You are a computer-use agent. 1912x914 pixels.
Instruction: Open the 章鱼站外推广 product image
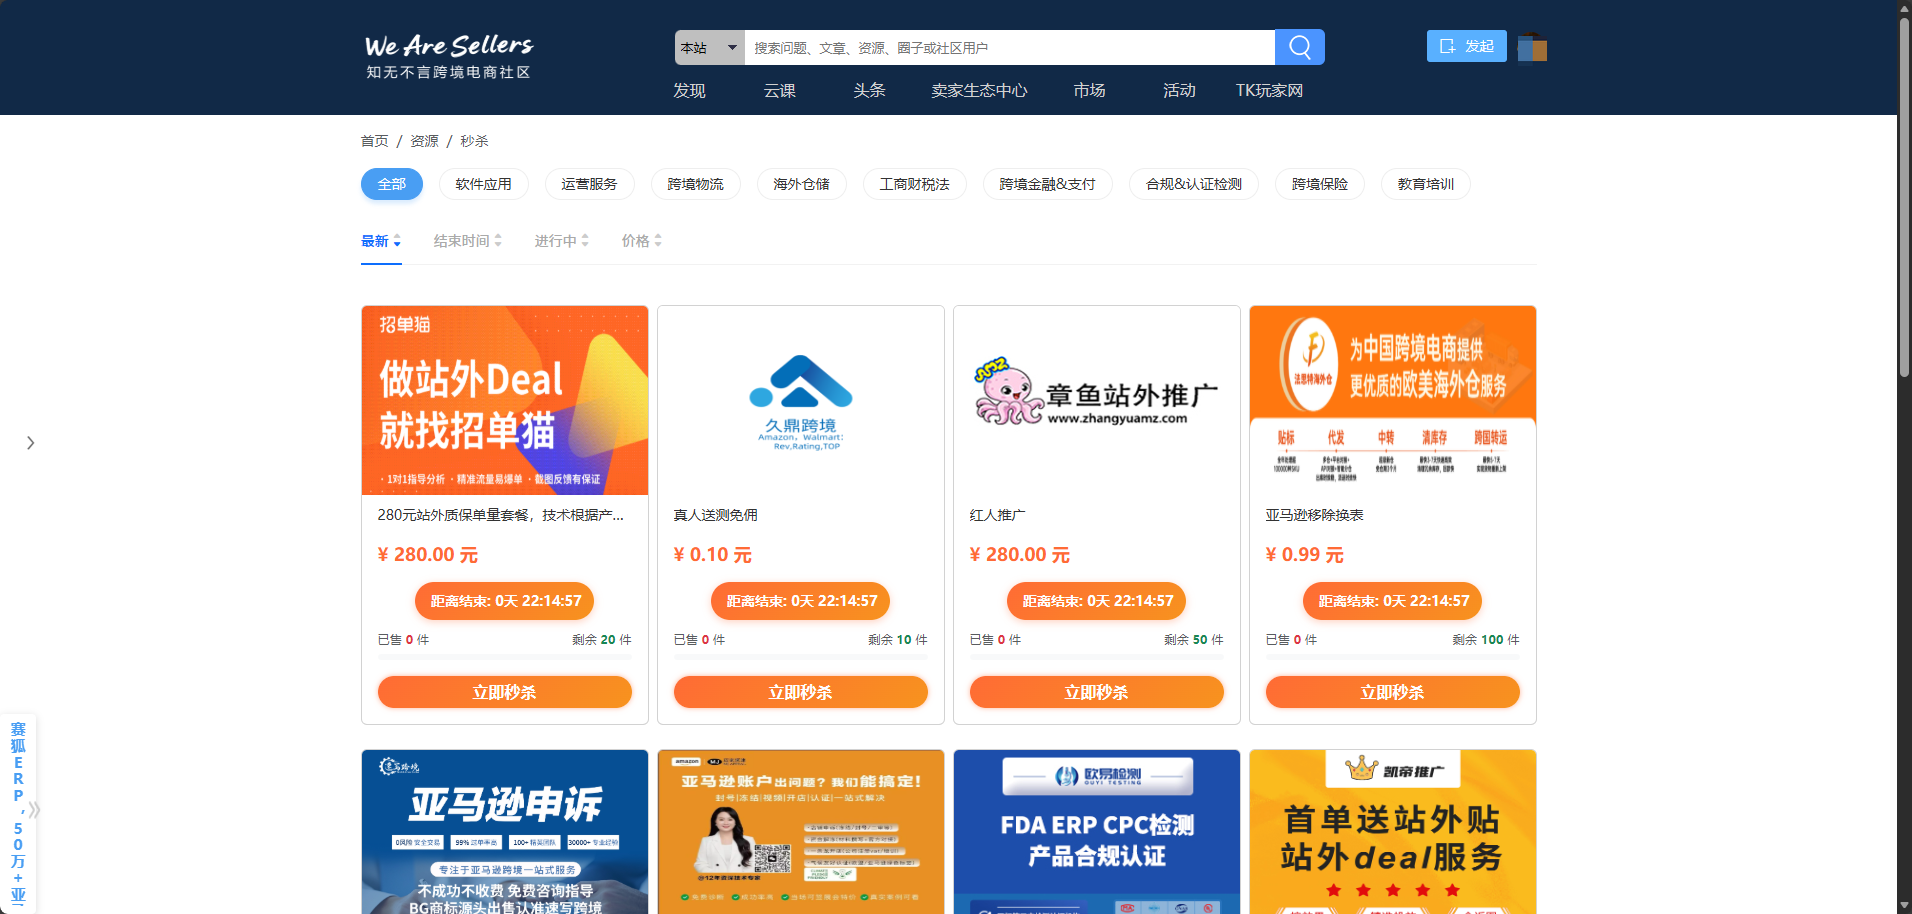click(1096, 402)
